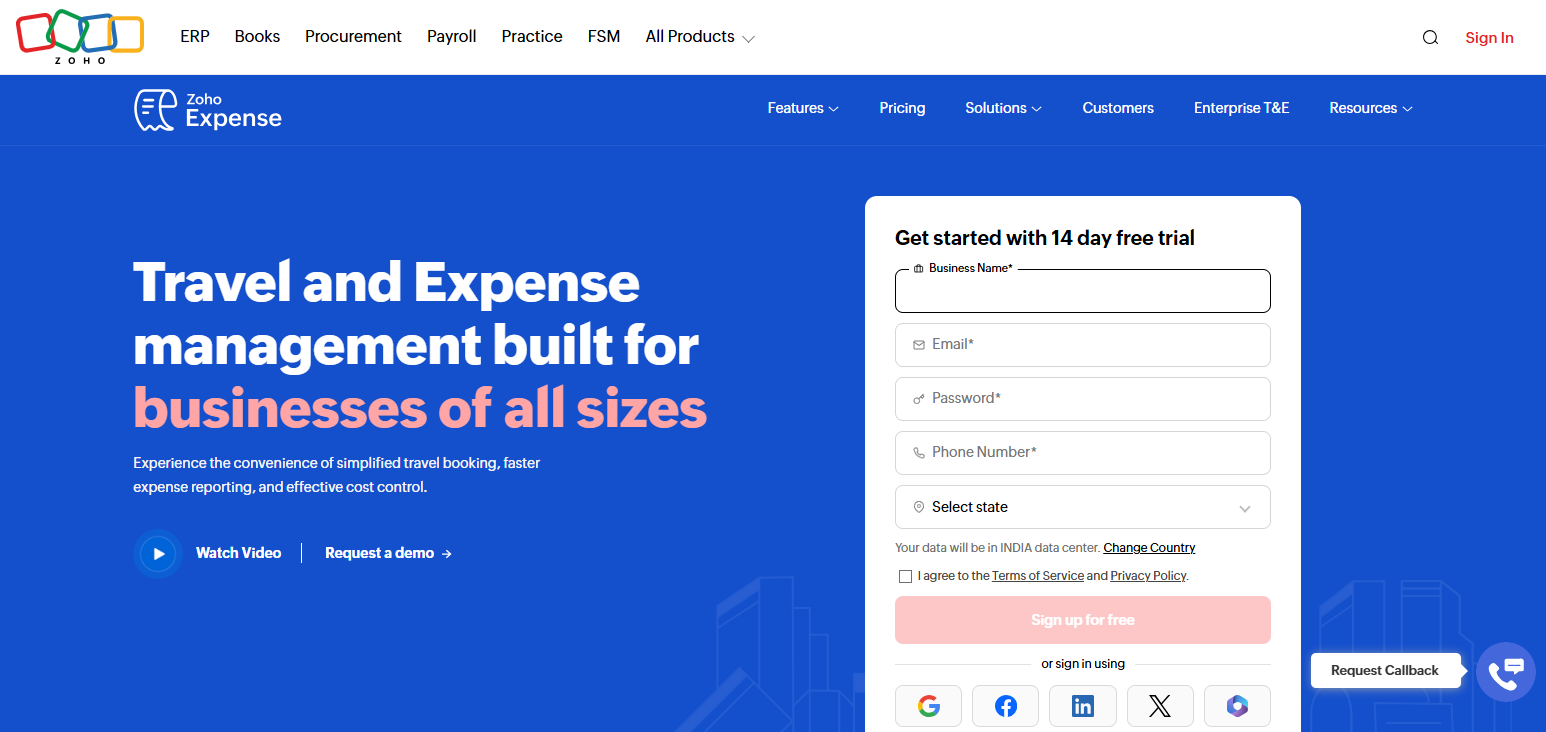Expand the Solutions dropdown
Screen dimensions: 1546x732
(x=1003, y=108)
